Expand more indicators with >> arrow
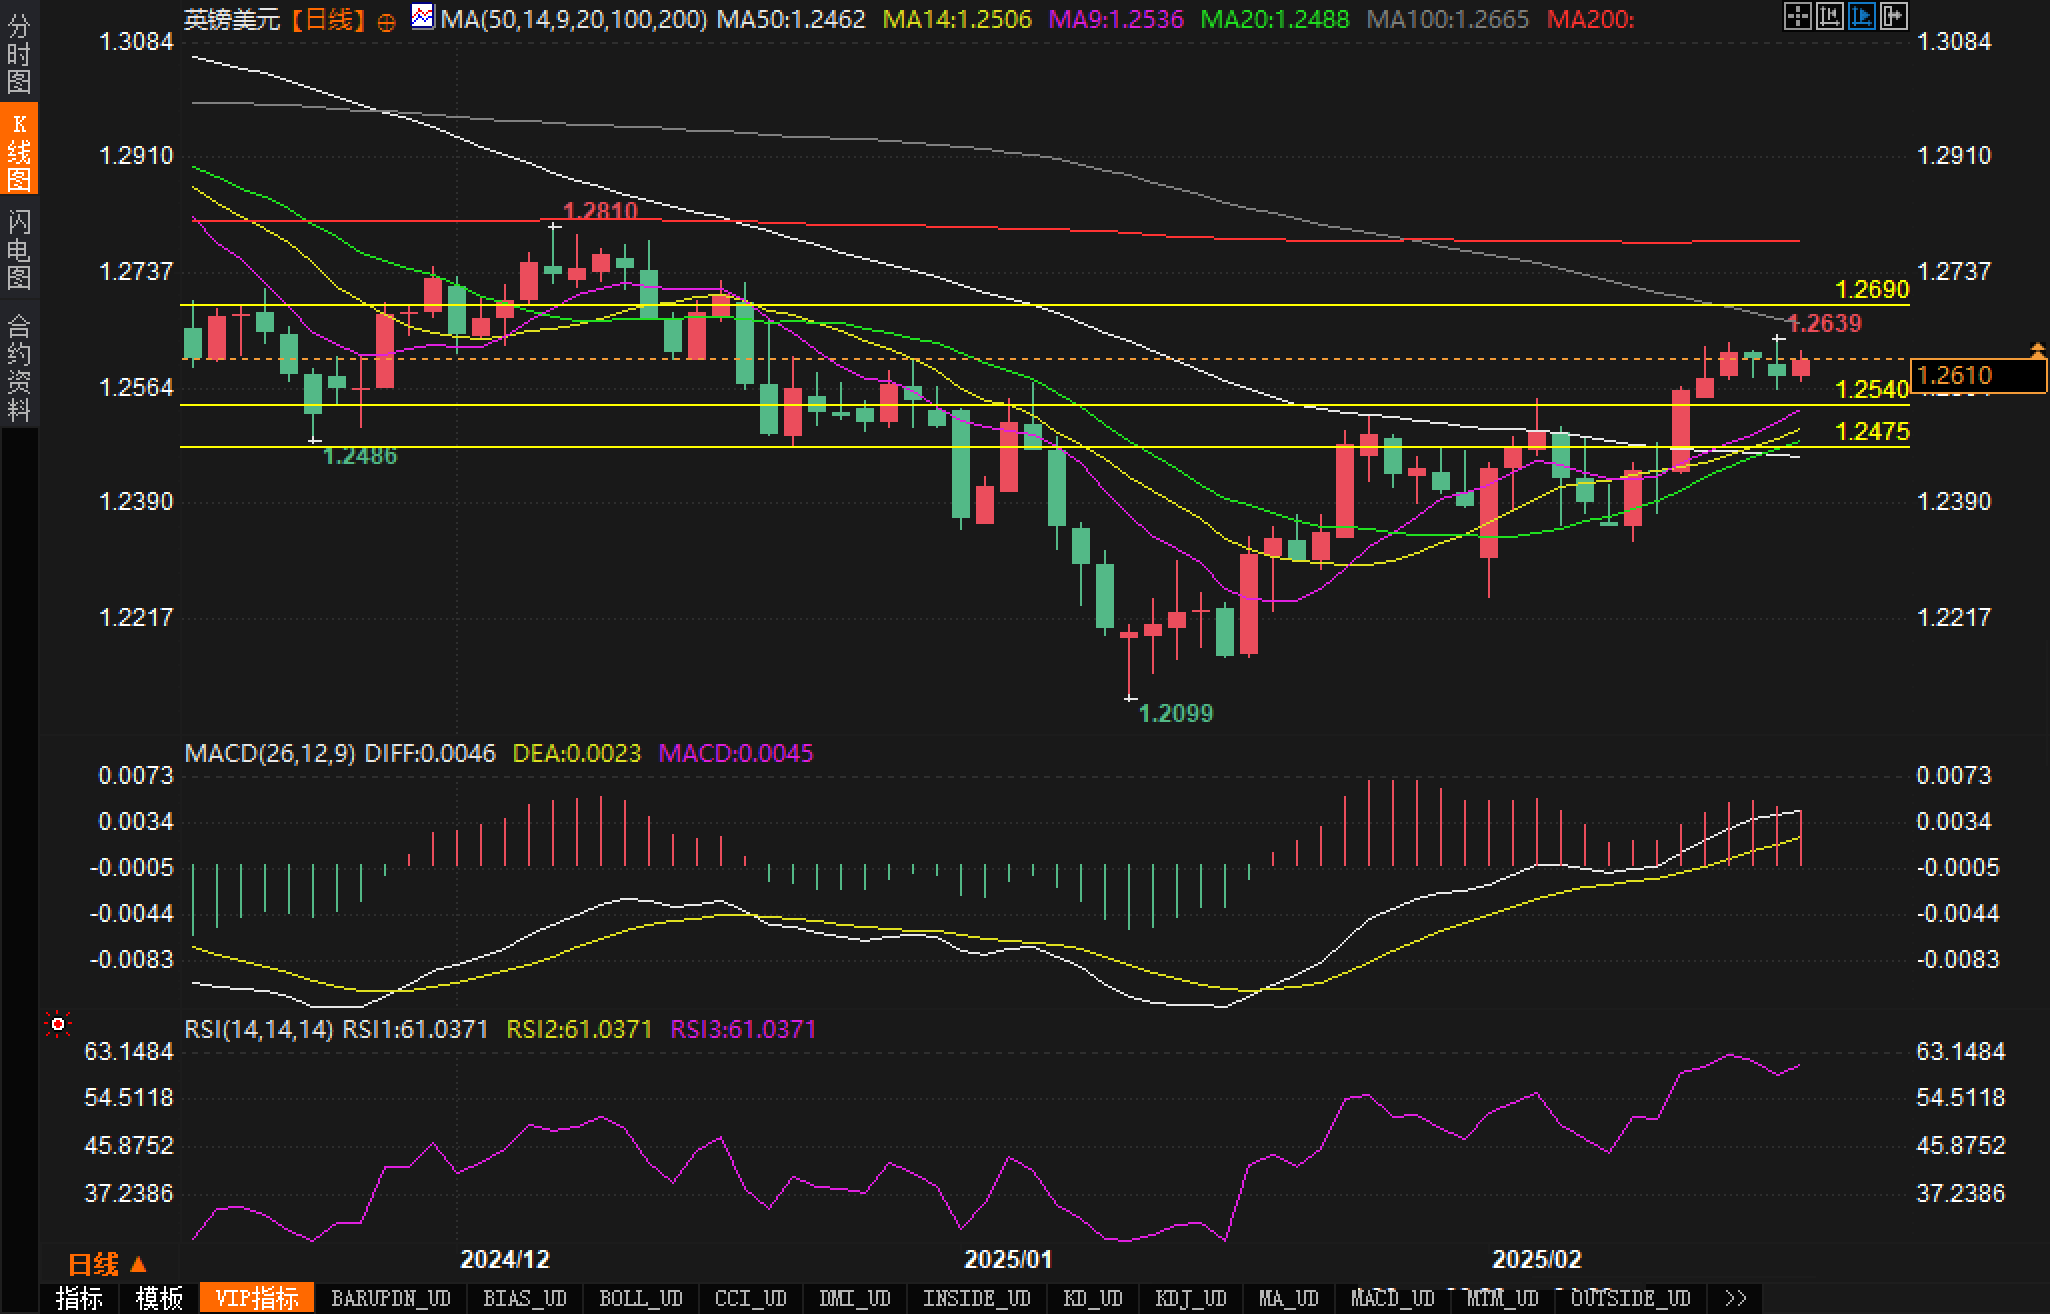Viewport: 2050px width, 1314px height. pos(1736,1298)
